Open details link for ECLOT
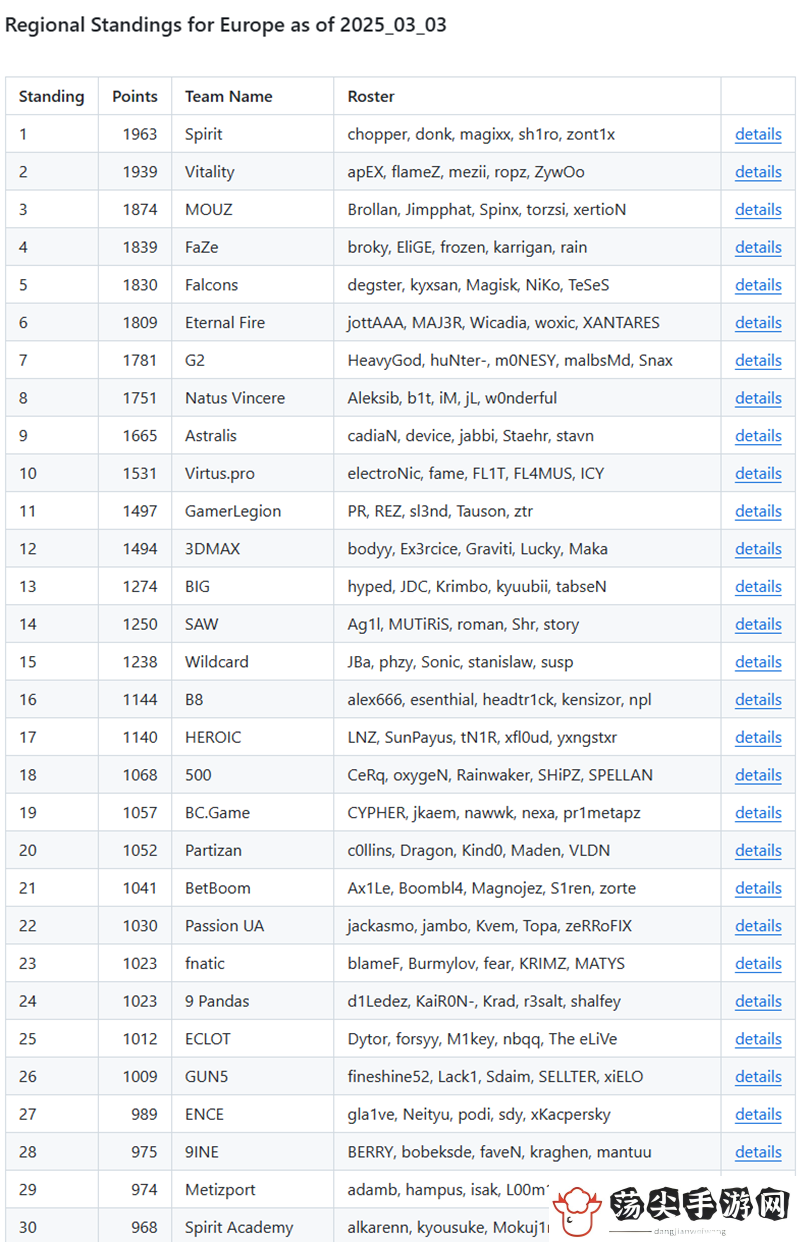The height and width of the screenshot is (1242, 800). point(758,1039)
